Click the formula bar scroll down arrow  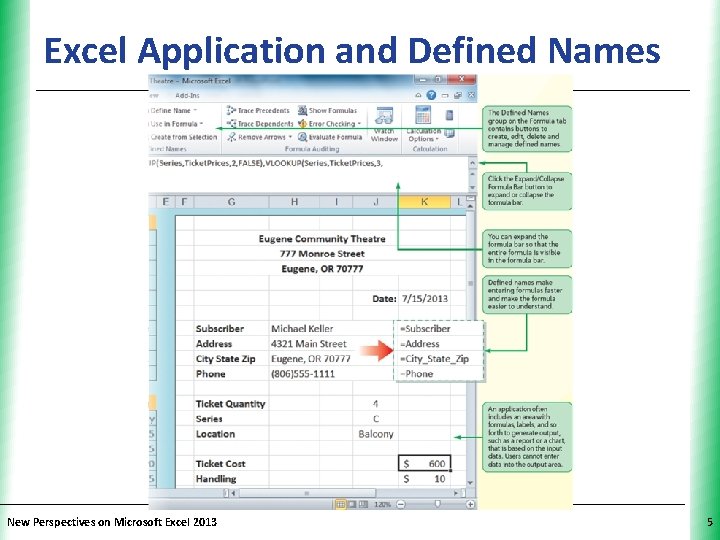472,187
